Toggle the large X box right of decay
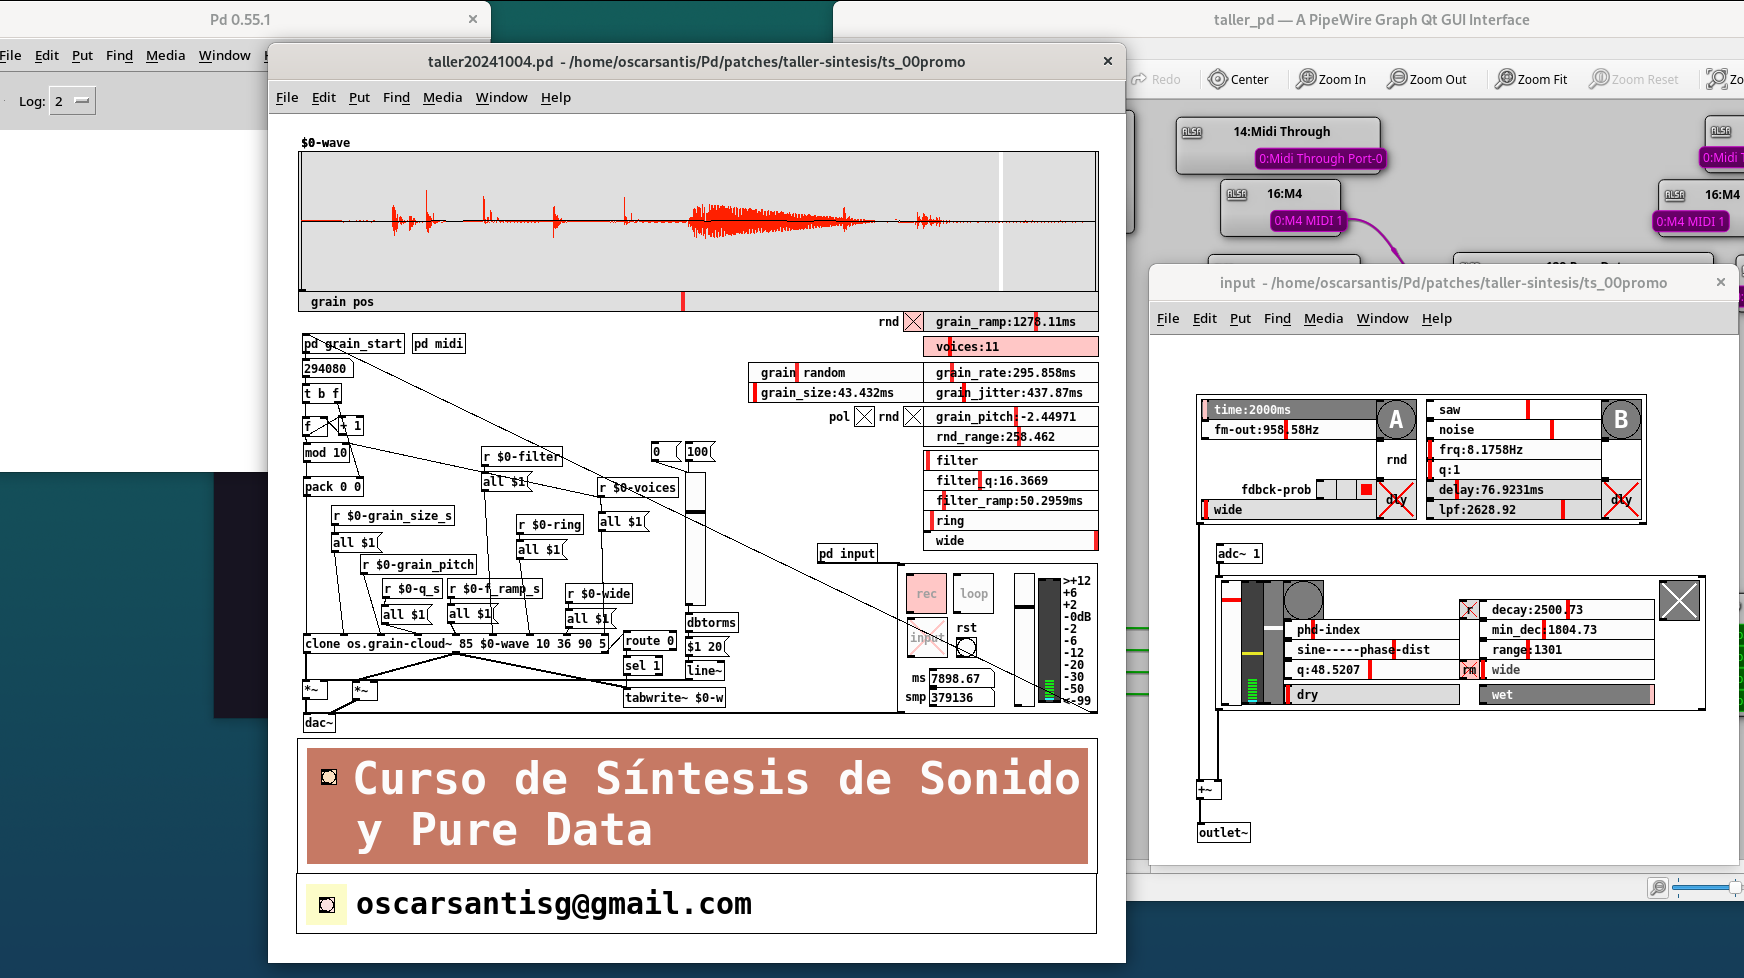The width and height of the screenshot is (1744, 978). 1679,601
